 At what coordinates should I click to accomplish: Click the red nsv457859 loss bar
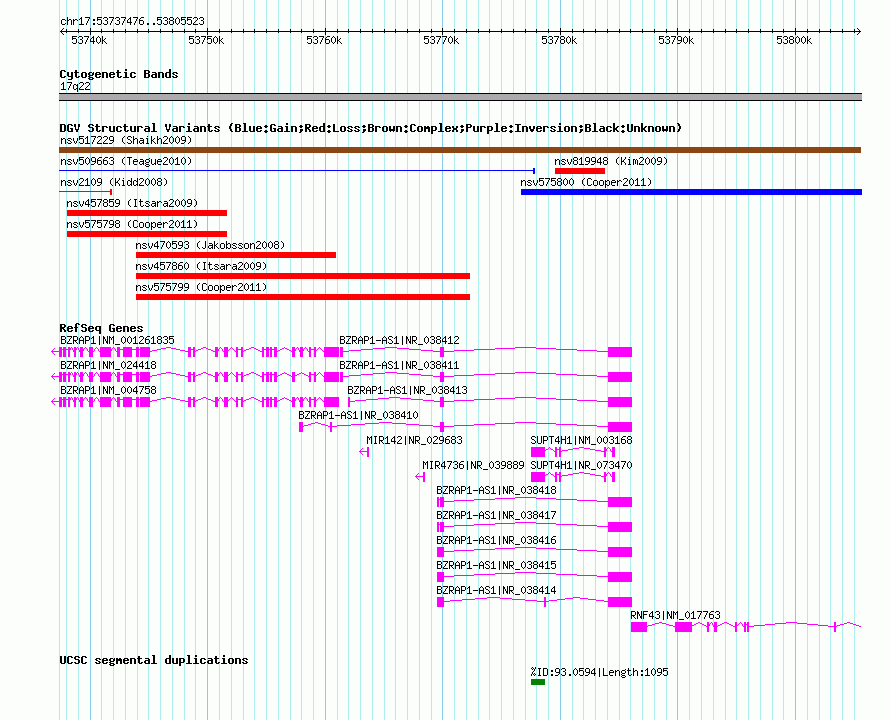(146, 213)
